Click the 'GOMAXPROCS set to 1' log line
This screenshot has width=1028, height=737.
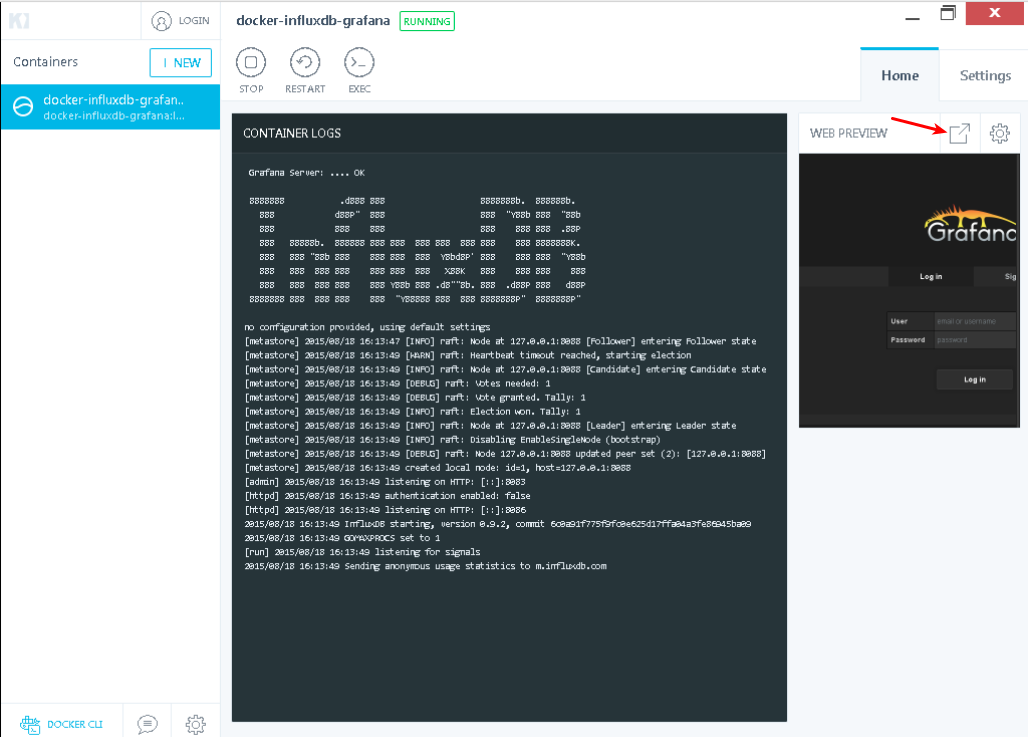pos(342,538)
